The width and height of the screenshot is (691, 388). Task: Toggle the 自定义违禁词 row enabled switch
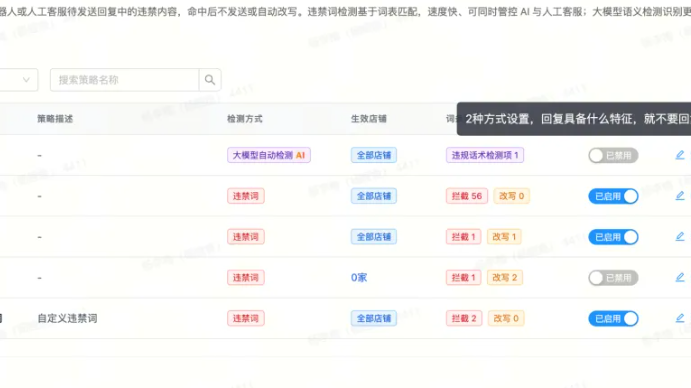613,318
